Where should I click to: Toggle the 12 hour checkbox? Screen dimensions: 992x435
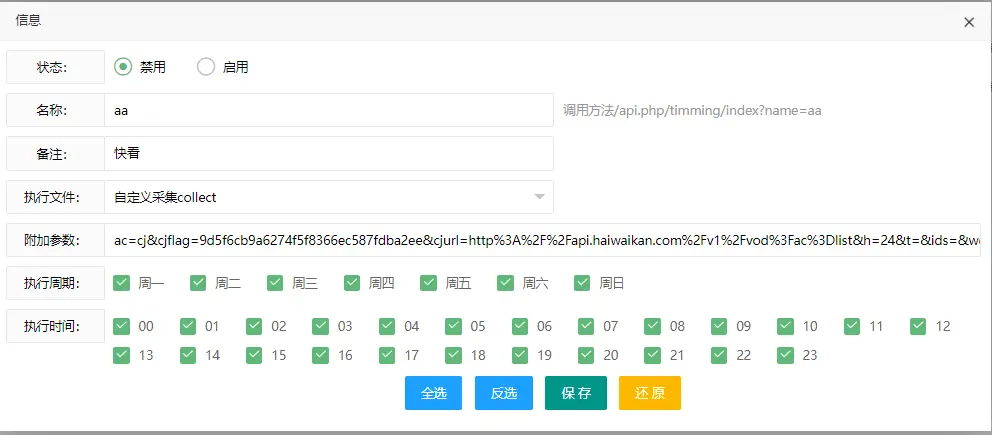tap(919, 326)
